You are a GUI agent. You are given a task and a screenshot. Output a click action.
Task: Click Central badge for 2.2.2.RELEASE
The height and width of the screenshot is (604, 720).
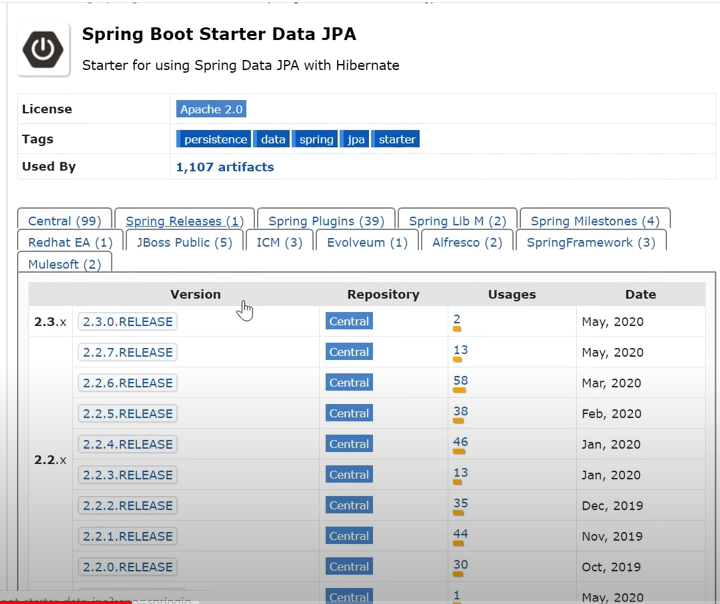click(349, 505)
